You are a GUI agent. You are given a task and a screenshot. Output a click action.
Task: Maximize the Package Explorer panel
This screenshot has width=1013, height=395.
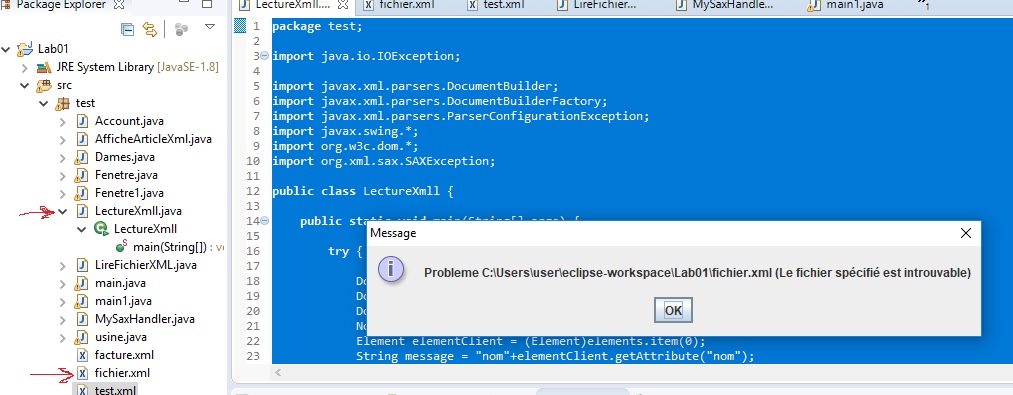click(207, 4)
